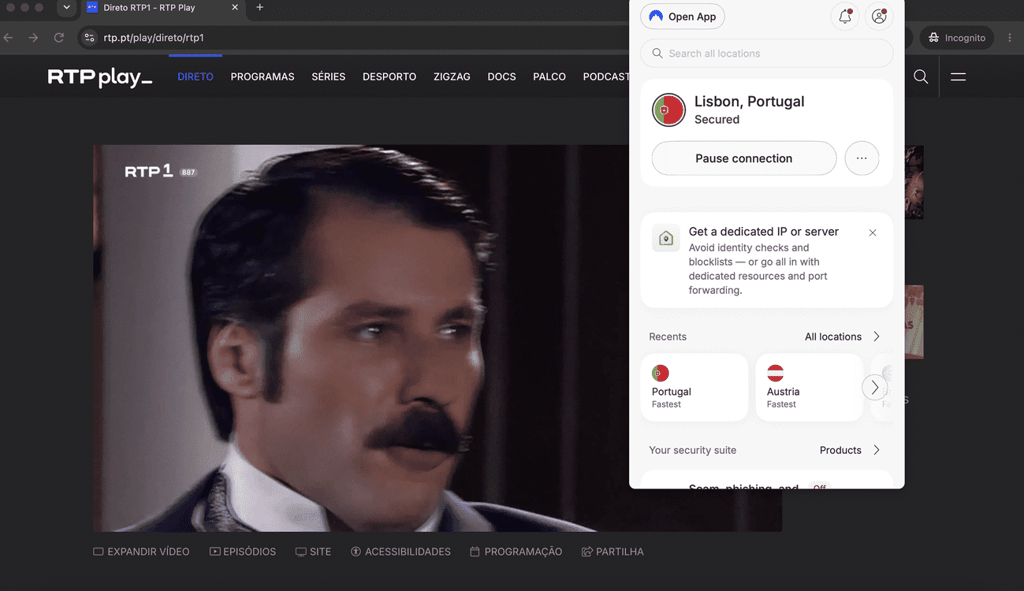Open ACESSIBILIDADES options
This screenshot has width=1024, height=591.
coord(400,552)
